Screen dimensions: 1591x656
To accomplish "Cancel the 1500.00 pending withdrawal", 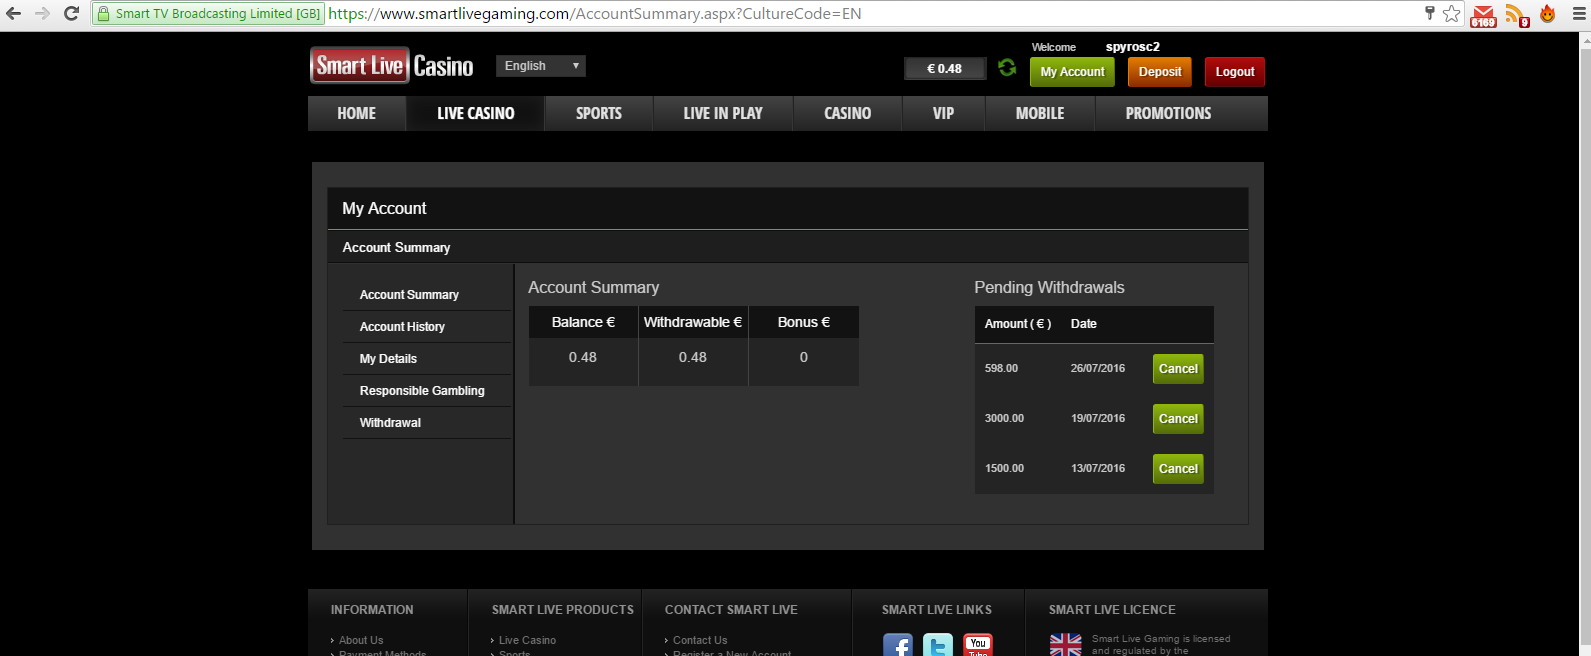I will coord(1178,469).
